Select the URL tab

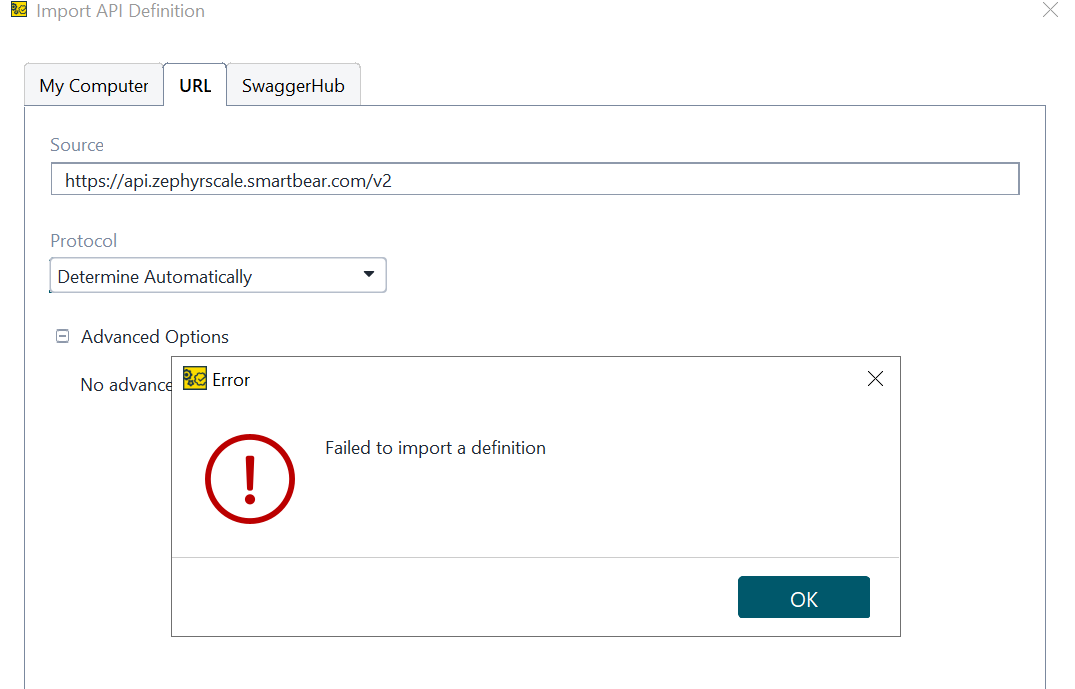click(195, 85)
